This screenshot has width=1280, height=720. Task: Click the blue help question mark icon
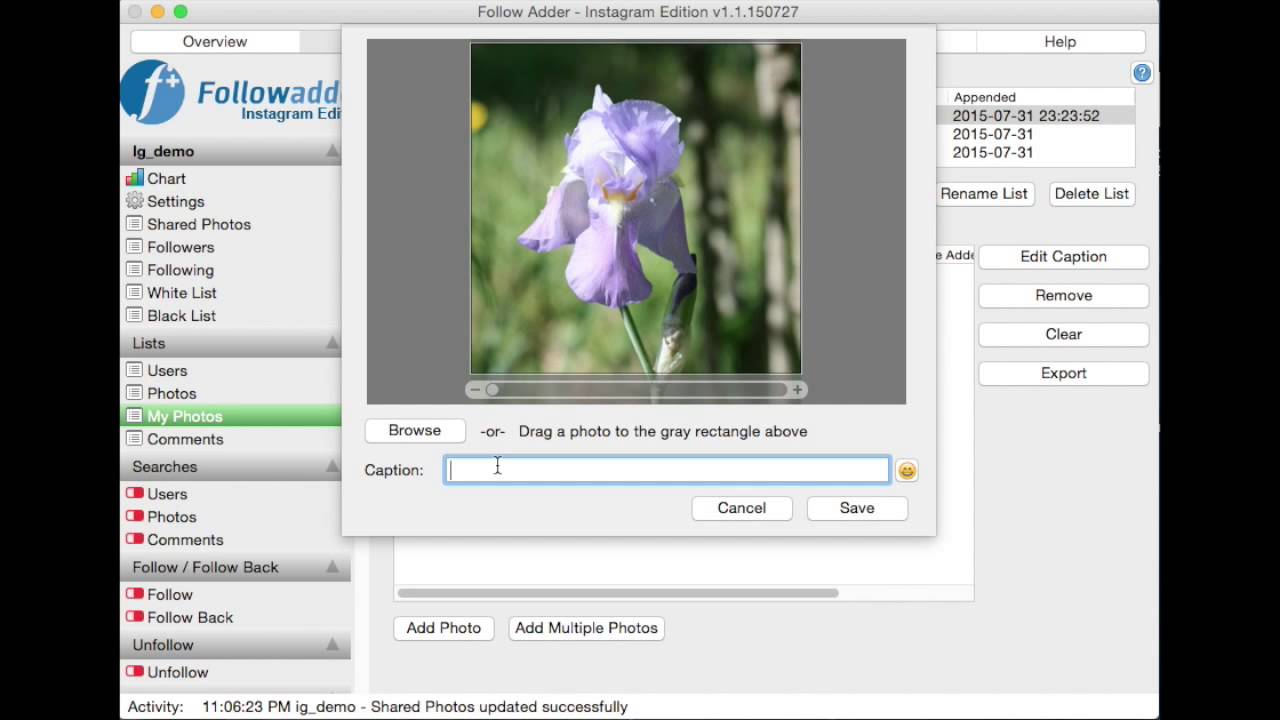coord(1142,73)
